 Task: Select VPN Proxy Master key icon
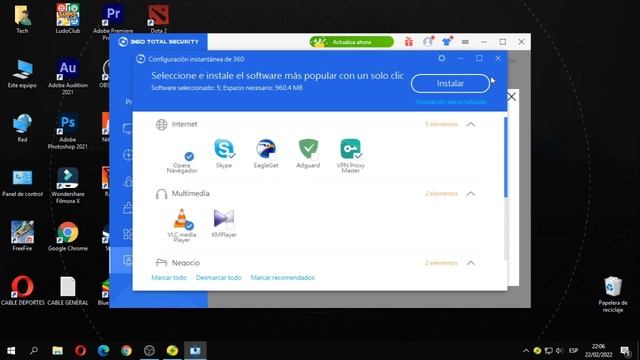pyautogui.click(x=350, y=149)
